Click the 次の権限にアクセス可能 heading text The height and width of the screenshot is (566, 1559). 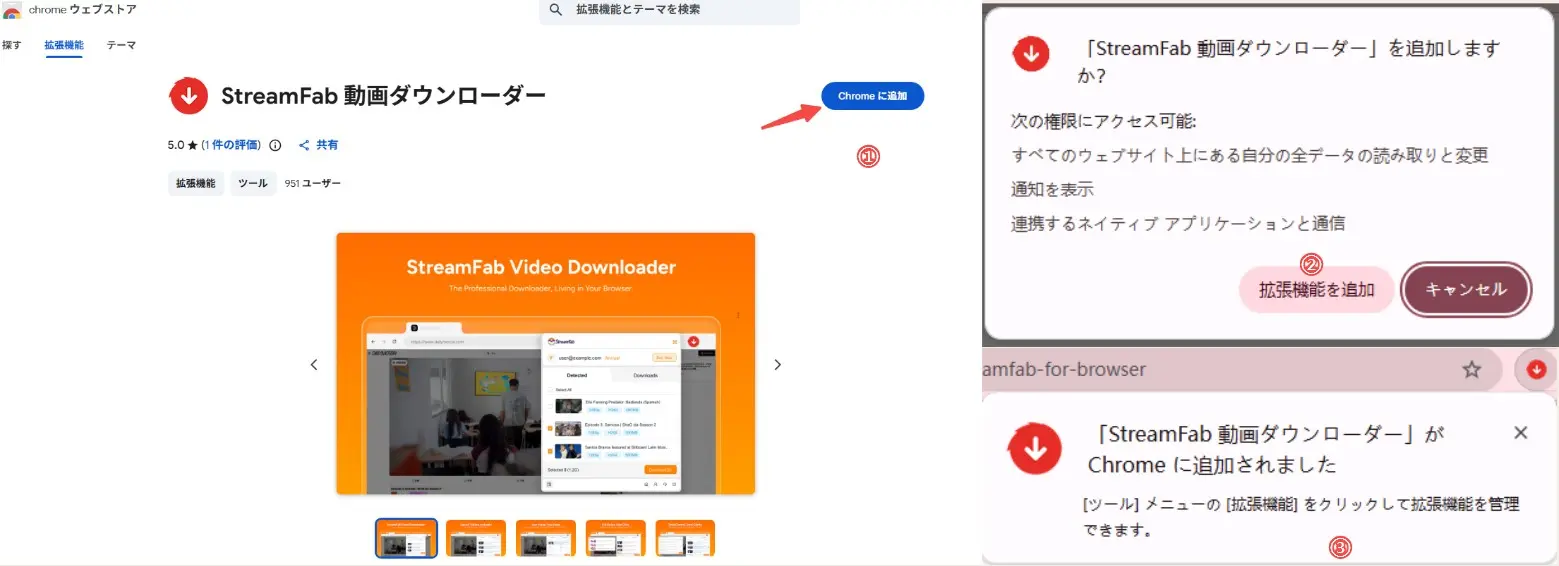tap(1104, 122)
